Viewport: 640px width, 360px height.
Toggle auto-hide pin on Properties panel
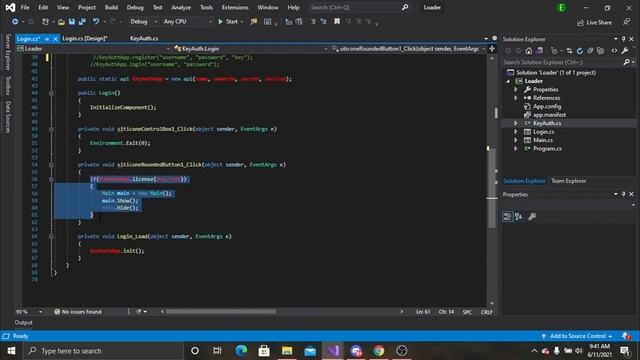click(x=623, y=195)
